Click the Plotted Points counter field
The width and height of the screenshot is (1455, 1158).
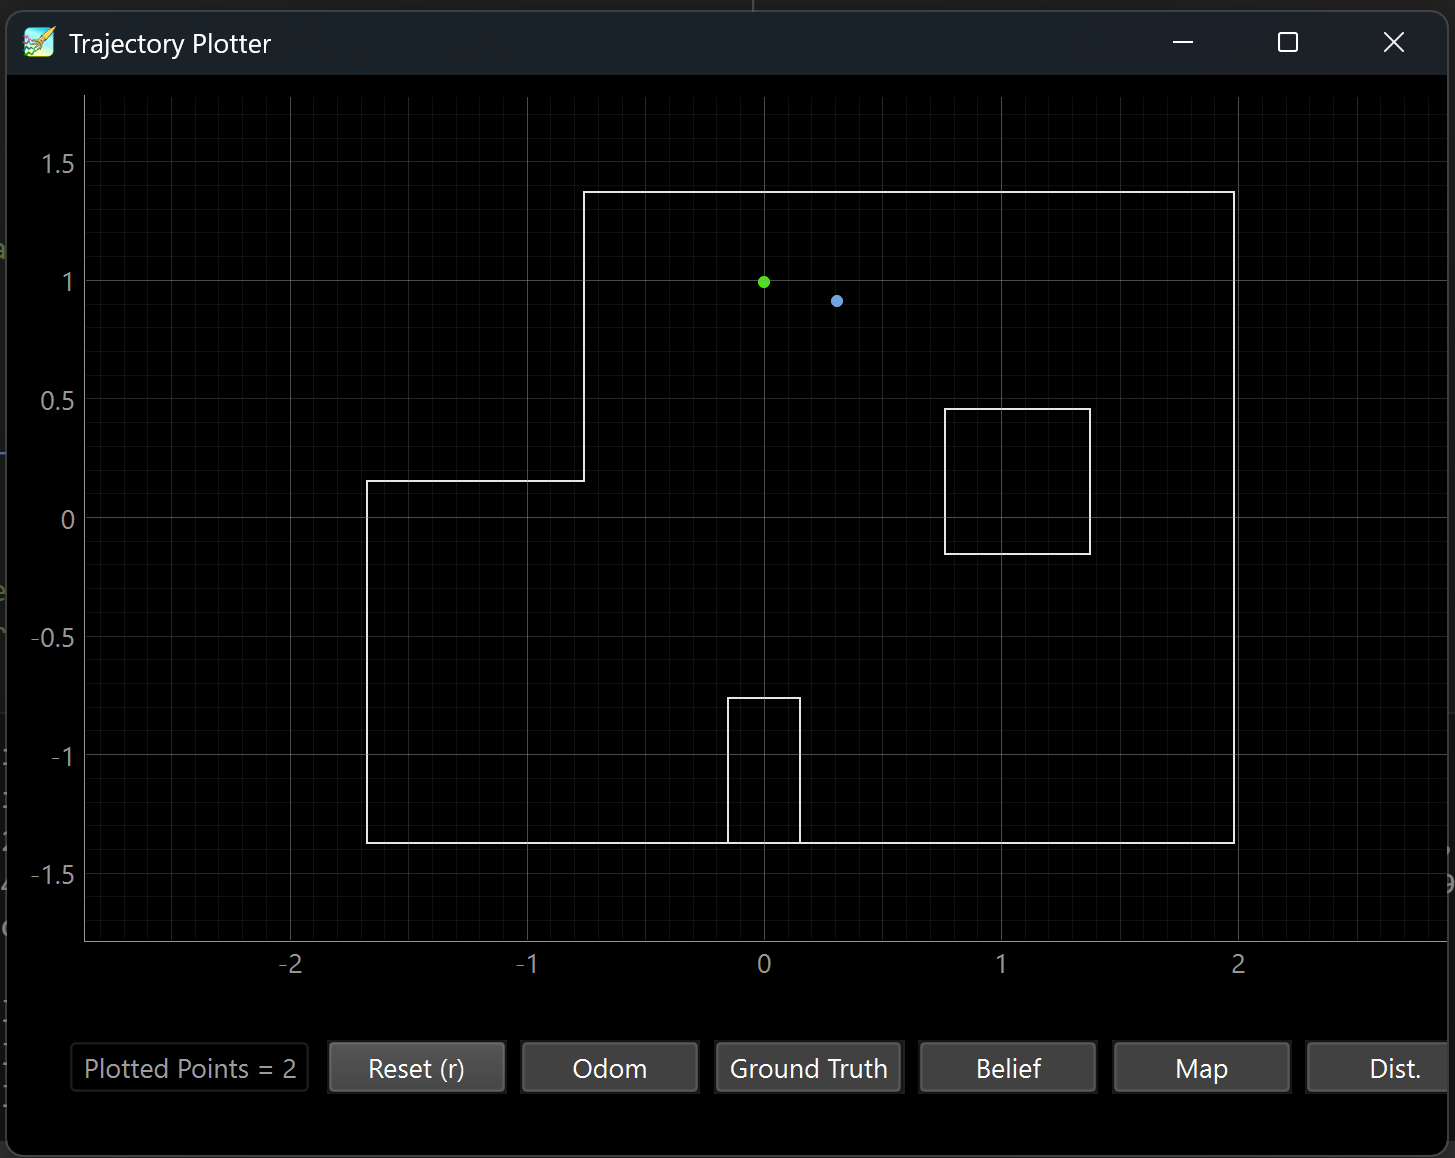pyautogui.click(x=190, y=1068)
